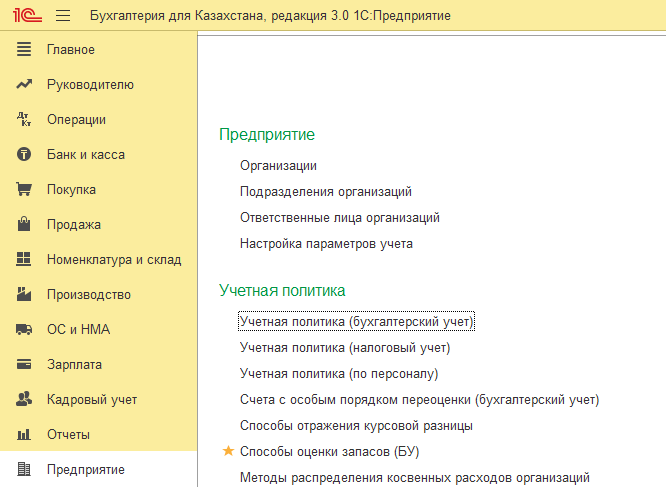The height and width of the screenshot is (487, 666).
Task: Open Ответственные лица организаций
Action: coord(340,217)
